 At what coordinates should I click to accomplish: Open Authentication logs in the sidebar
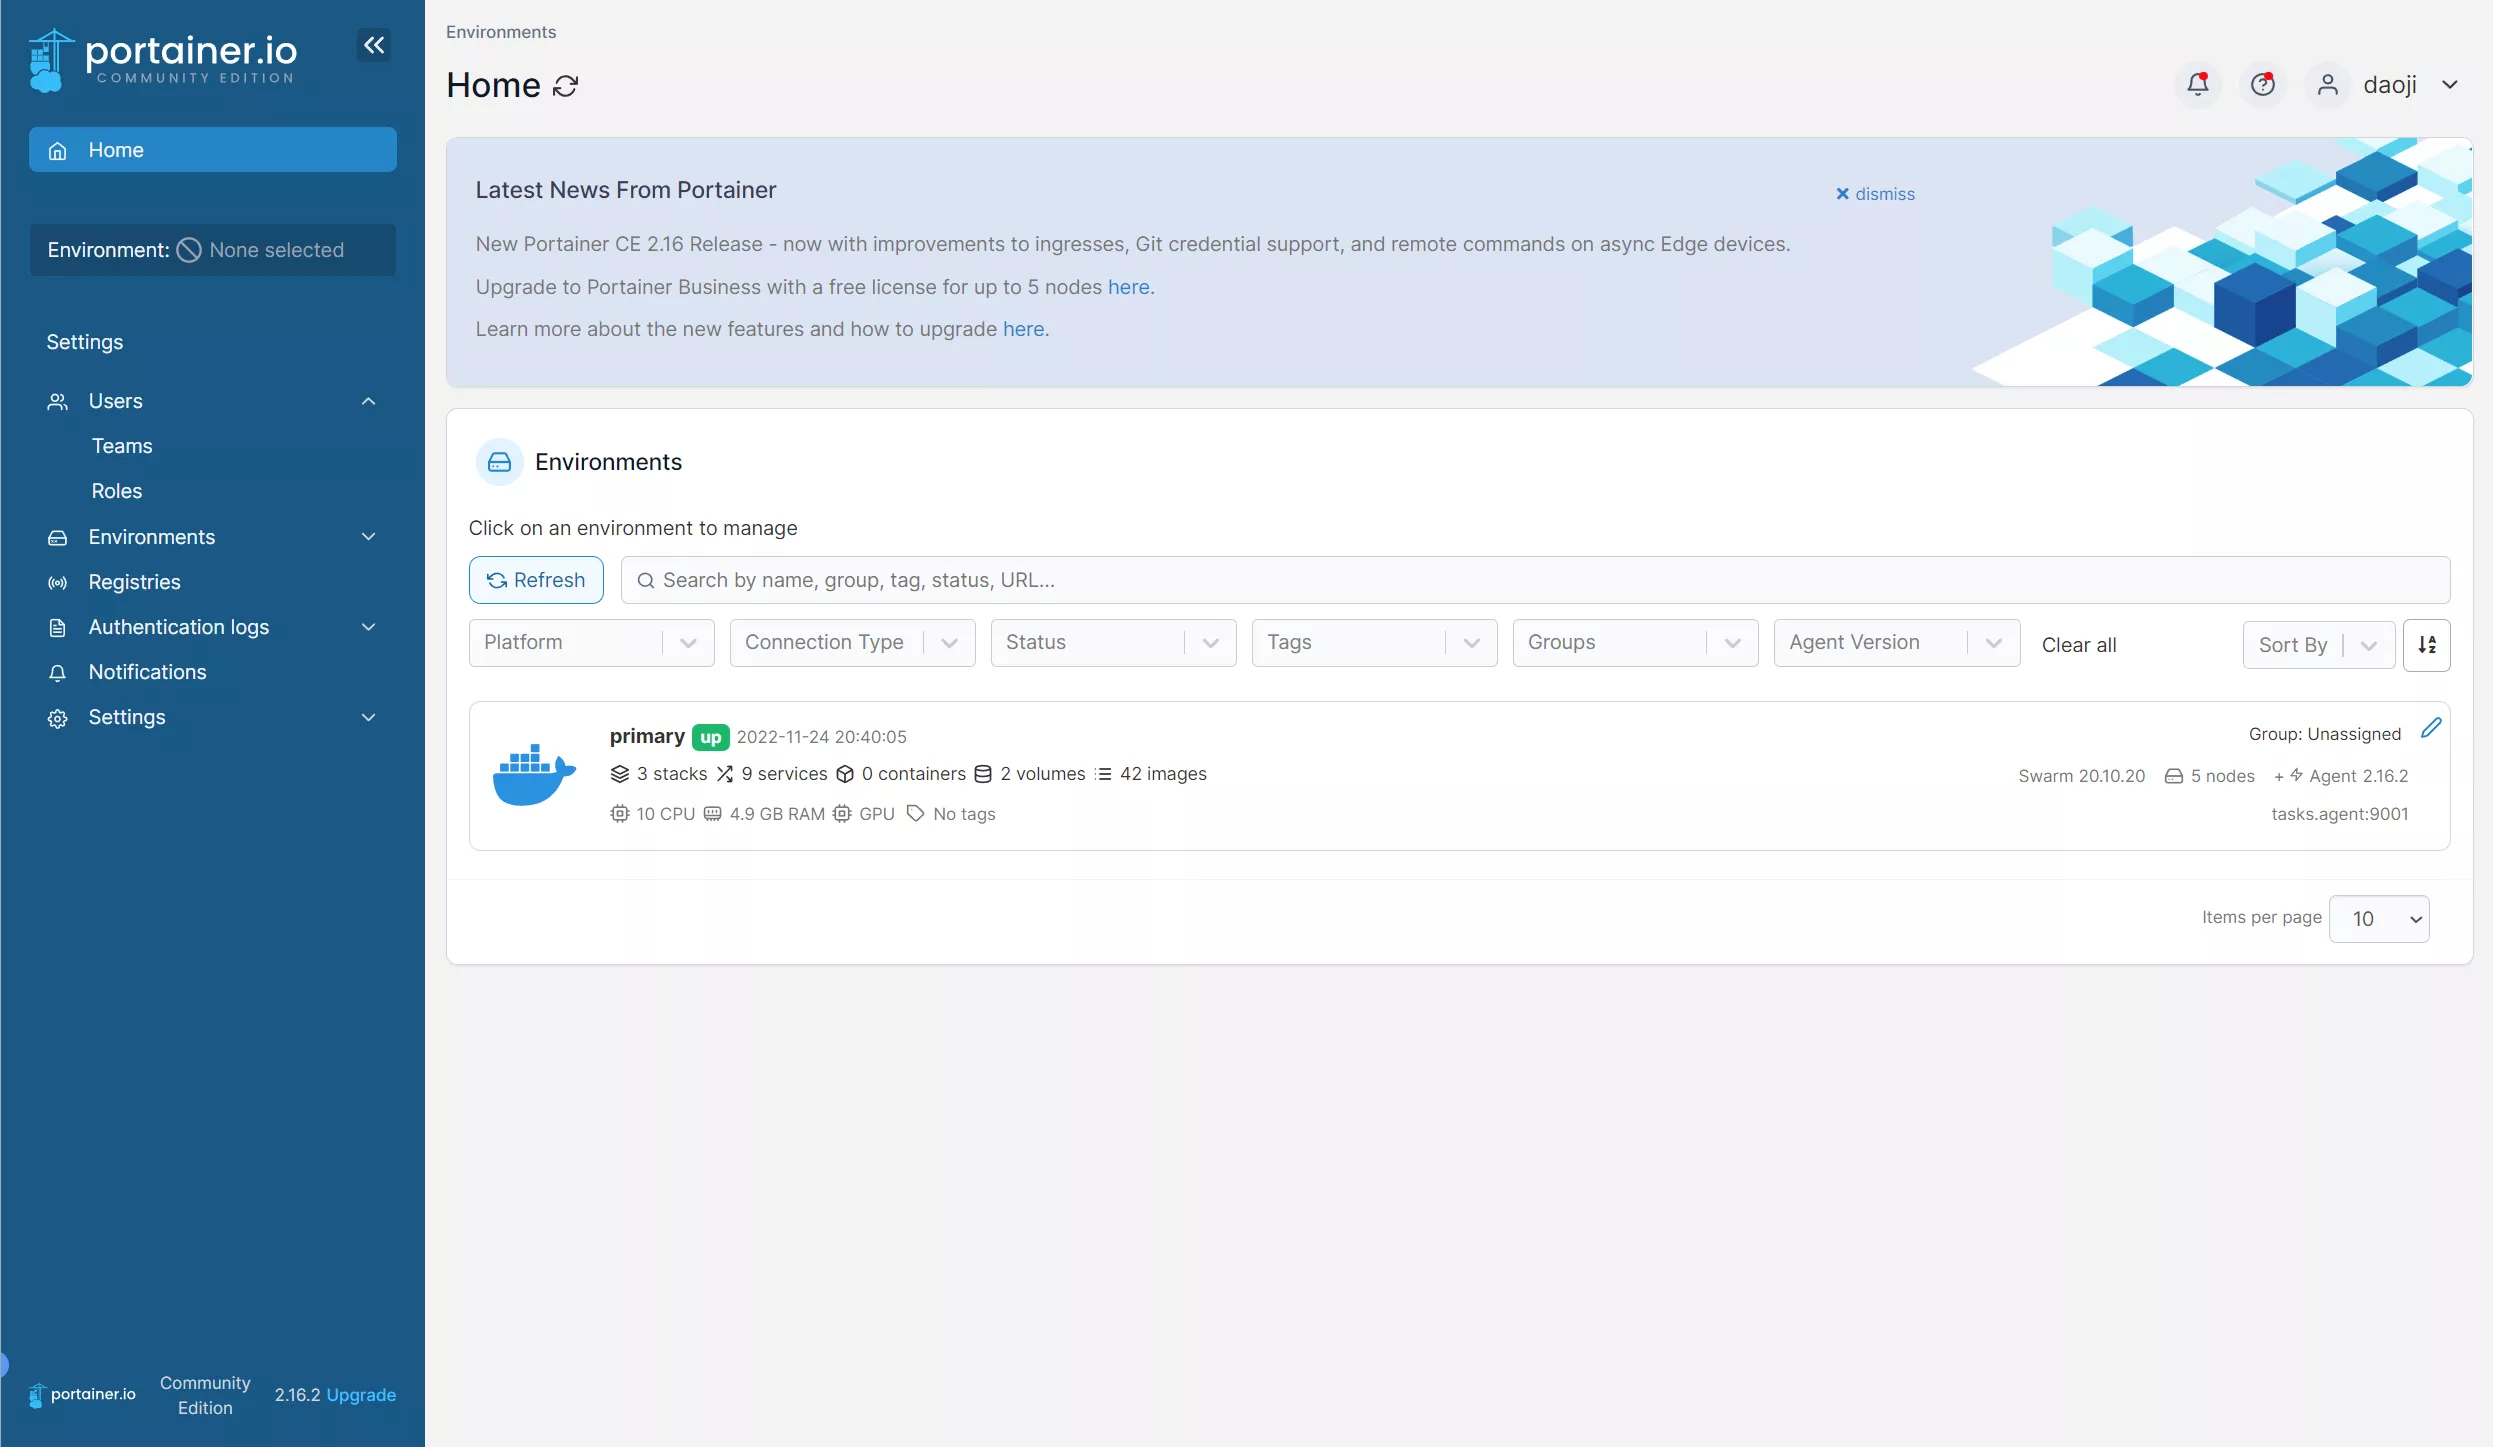[x=178, y=627]
